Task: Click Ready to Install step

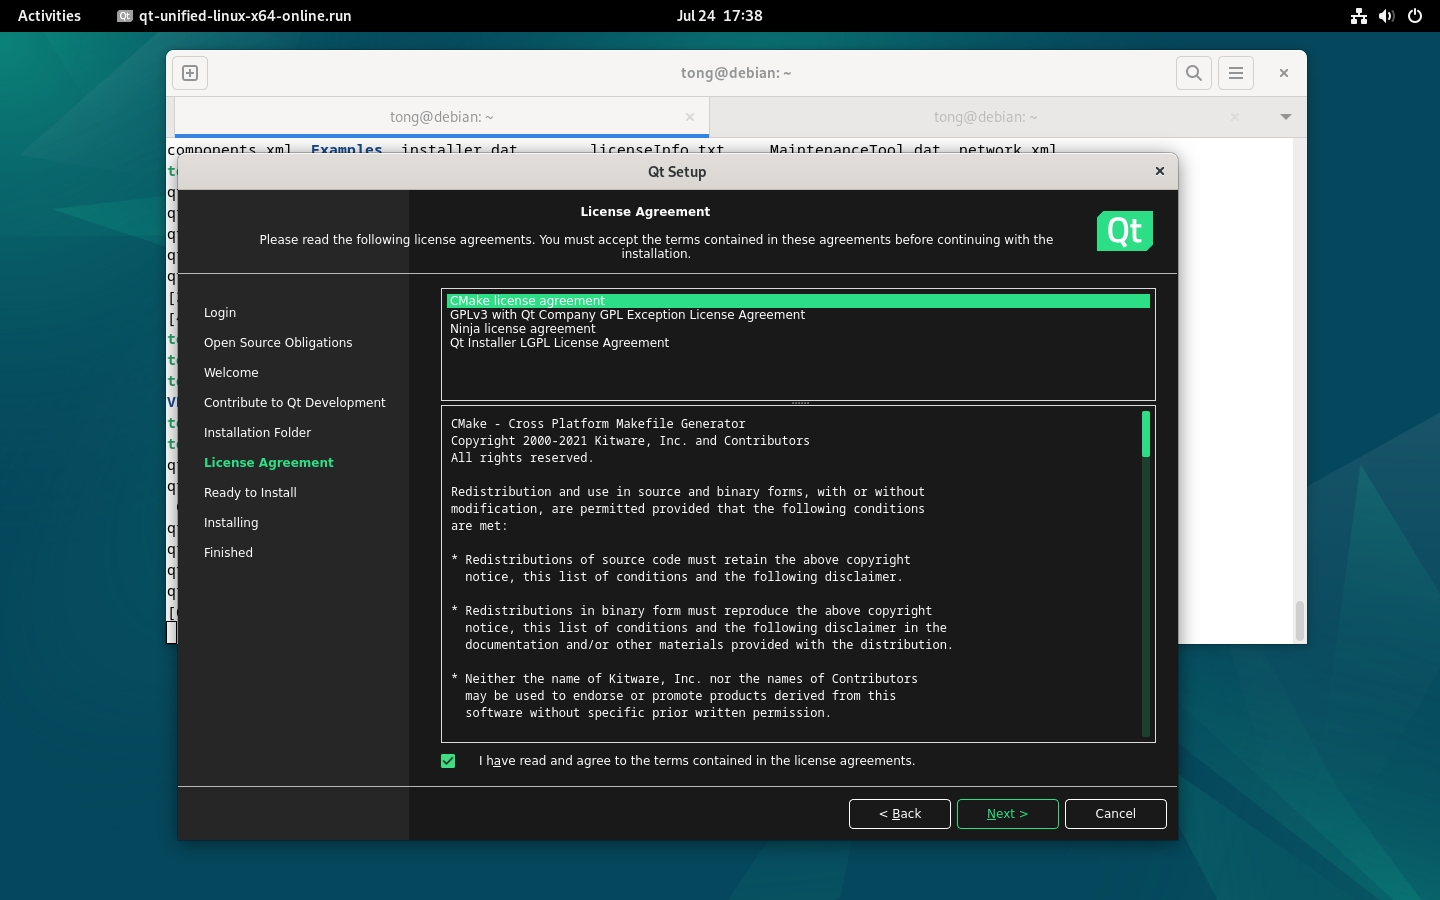Action: (x=250, y=493)
